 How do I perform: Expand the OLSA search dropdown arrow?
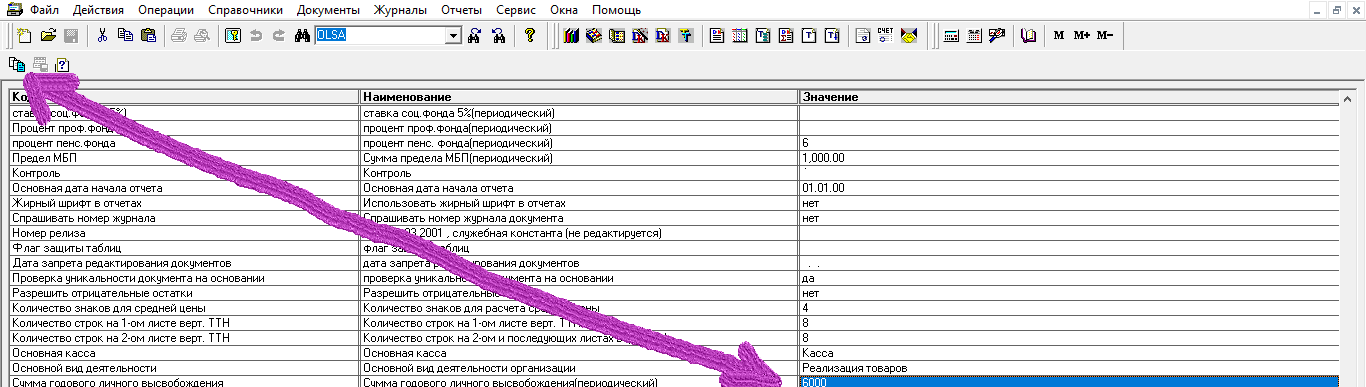[453, 36]
